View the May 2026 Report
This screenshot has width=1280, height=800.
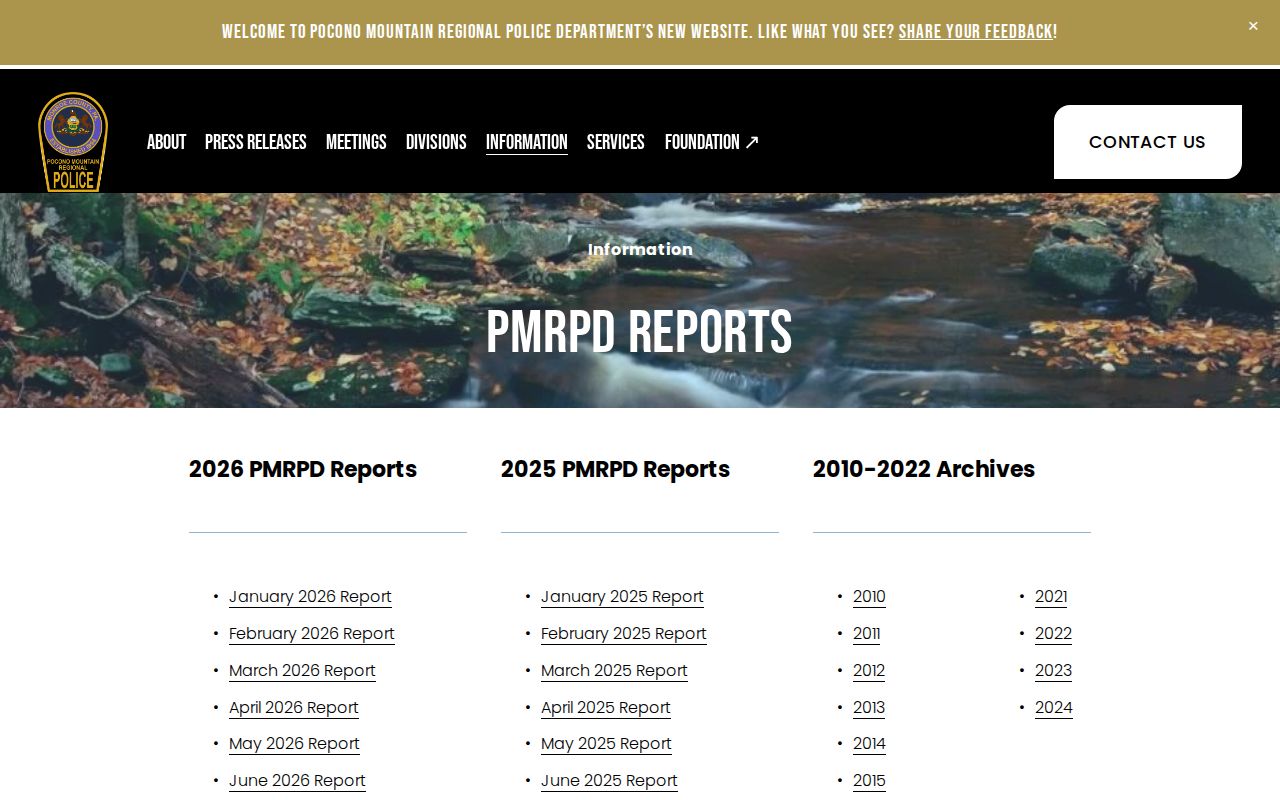pyautogui.click(x=294, y=744)
